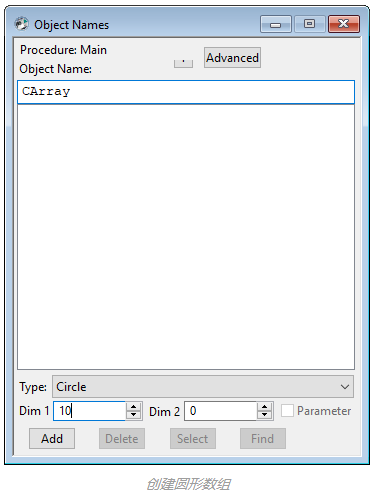Click the Select button
Image resolution: width=378 pixels, height=495 pixels.
(x=193, y=439)
